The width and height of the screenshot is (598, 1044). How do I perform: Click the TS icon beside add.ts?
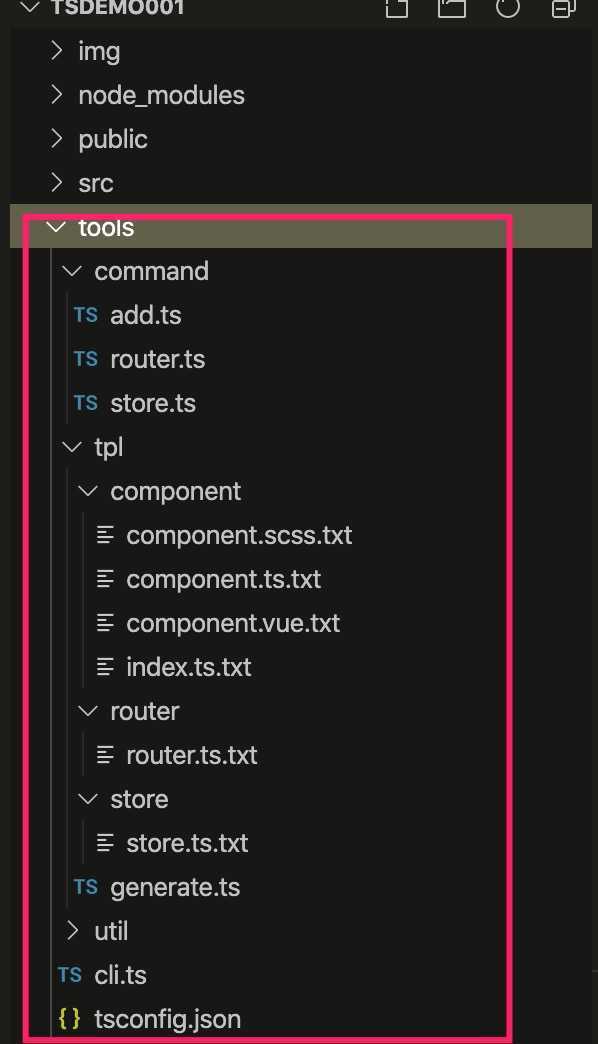(x=86, y=315)
